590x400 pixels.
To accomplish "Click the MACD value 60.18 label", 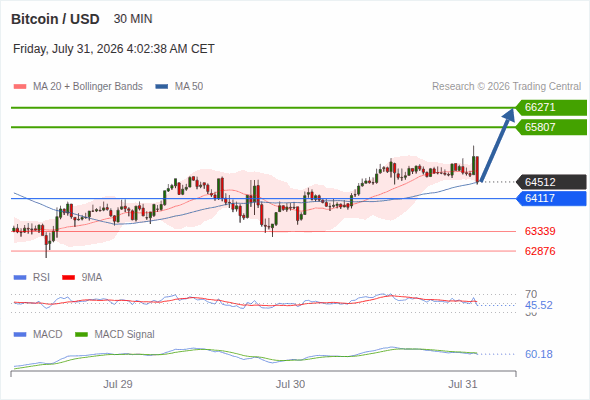I will 538,354.
